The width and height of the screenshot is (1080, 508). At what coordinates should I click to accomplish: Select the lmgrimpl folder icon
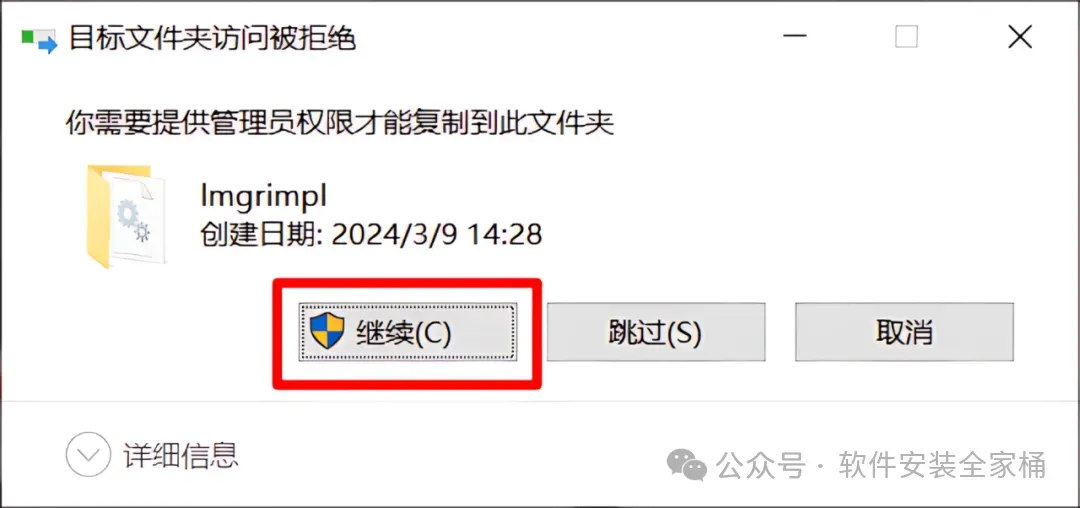126,216
